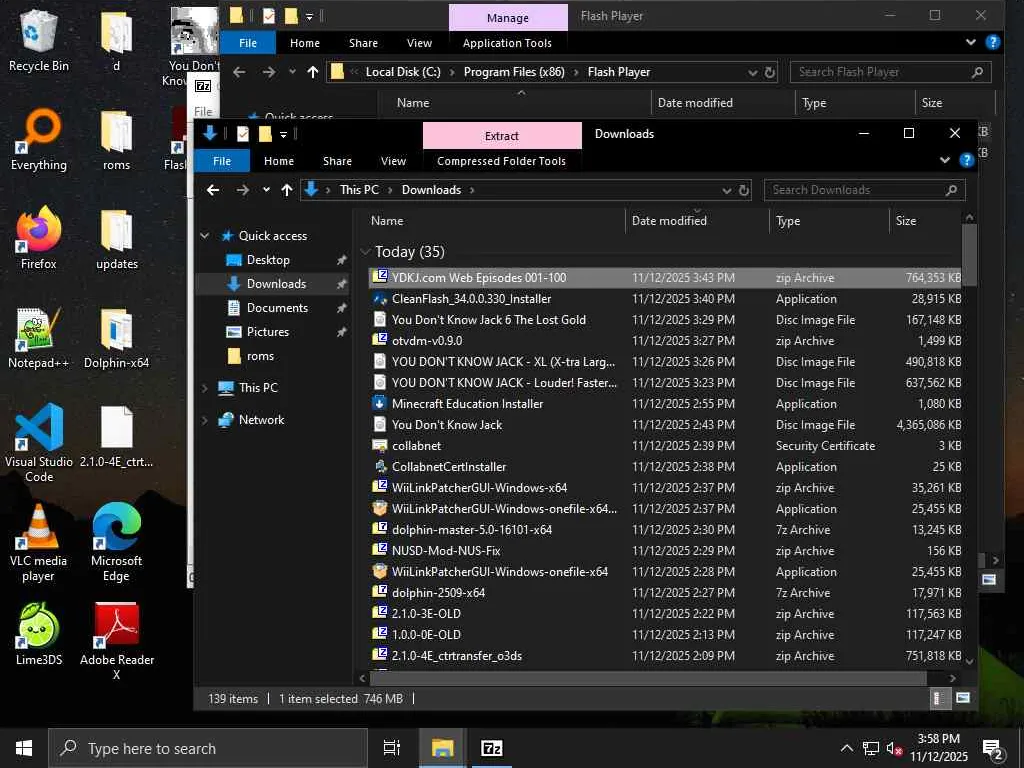Viewport: 1024px width, 768px height.
Task: Click the horizontal scrollbar in Downloads
Action: [x=647, y=678]
